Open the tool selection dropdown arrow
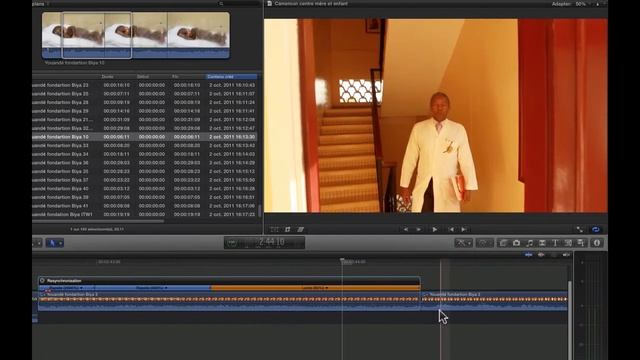This screenshot has width=640, height=360. (x=60, y=243)
